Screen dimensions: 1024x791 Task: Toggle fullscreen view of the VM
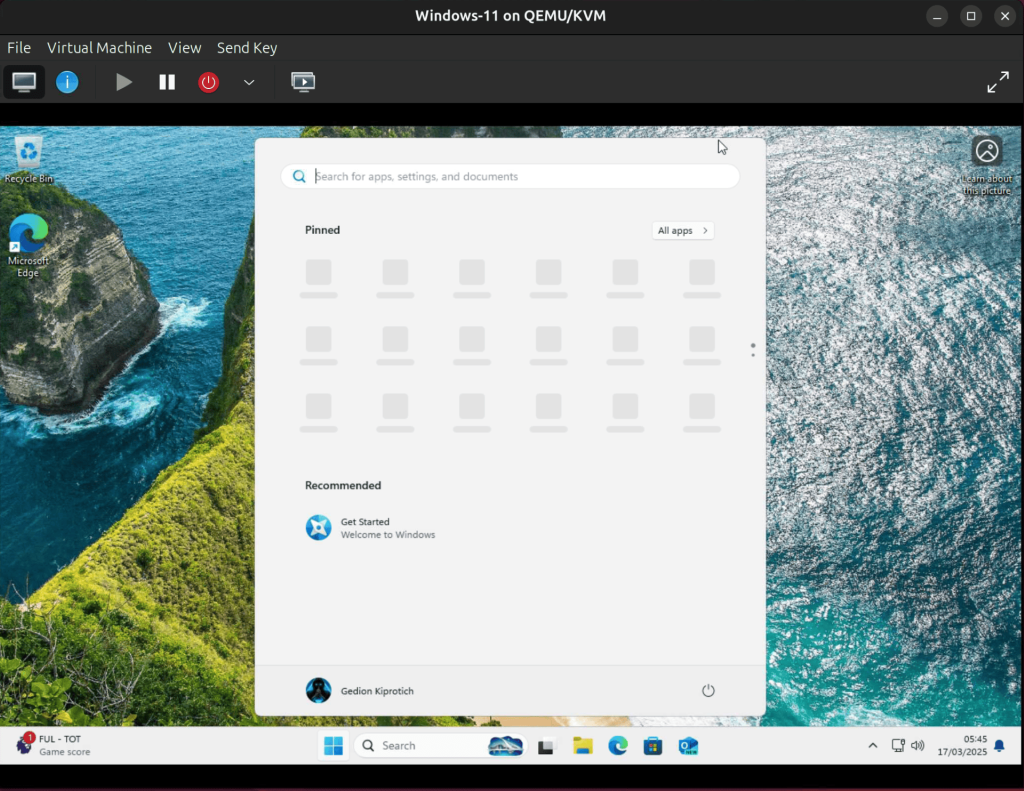click(x=998, y=82)
